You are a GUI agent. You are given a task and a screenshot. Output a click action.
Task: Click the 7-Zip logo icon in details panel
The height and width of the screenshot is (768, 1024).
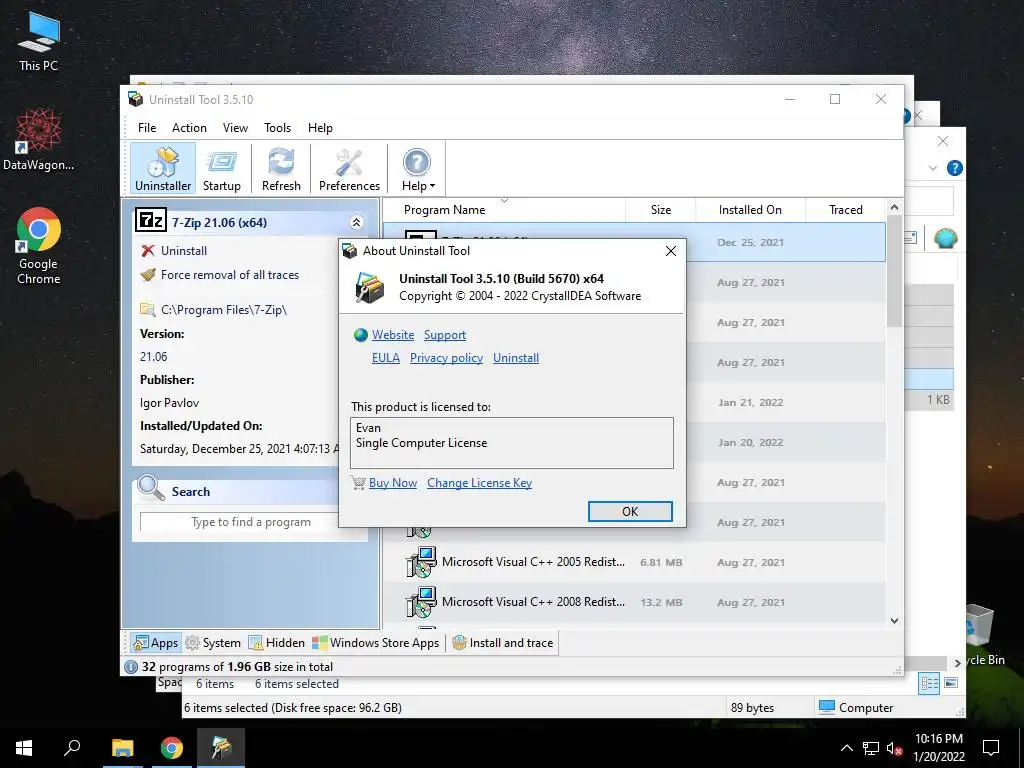click(x=151, y=221)
